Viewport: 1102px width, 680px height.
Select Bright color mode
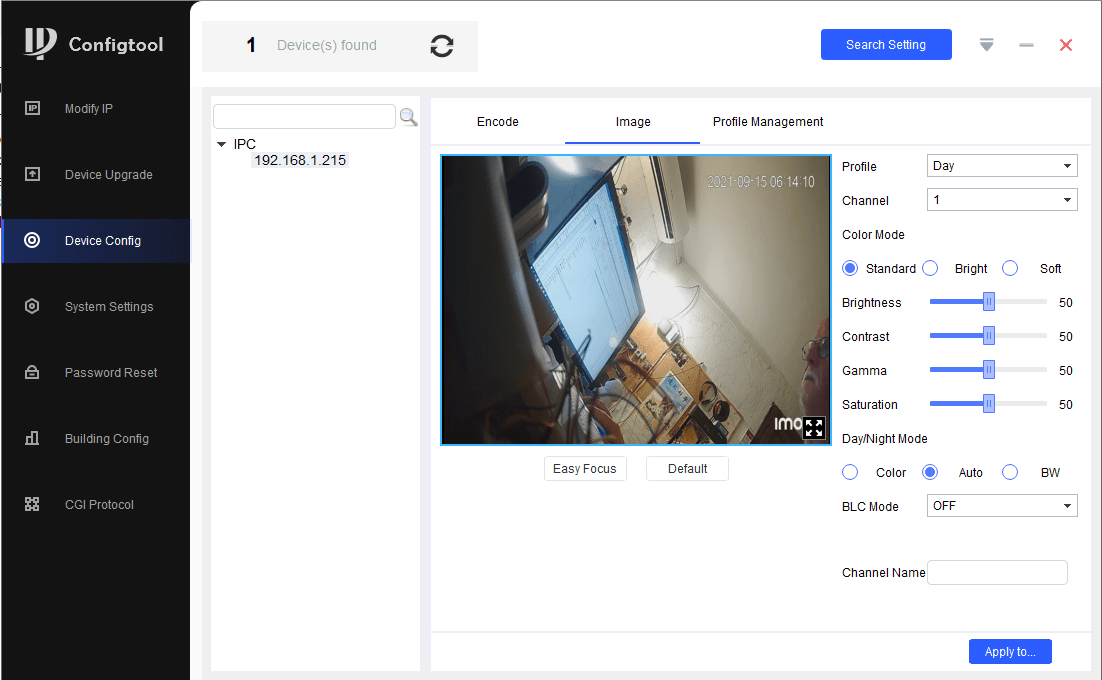tap(930, 268)
